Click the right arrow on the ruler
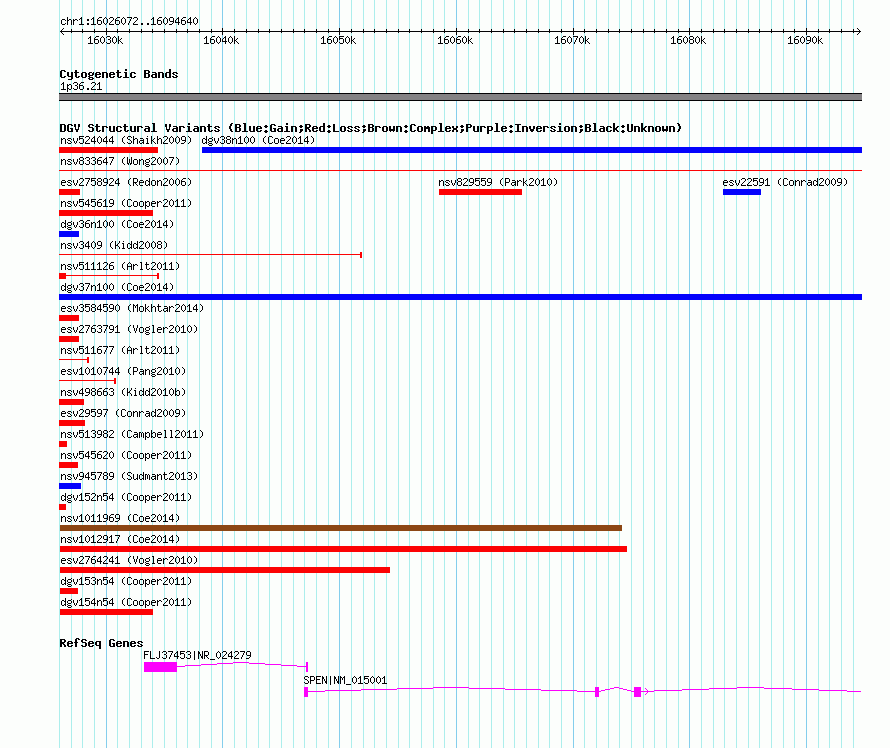The width and height of the screenshot is (890, 748). [x=858, y=32]
